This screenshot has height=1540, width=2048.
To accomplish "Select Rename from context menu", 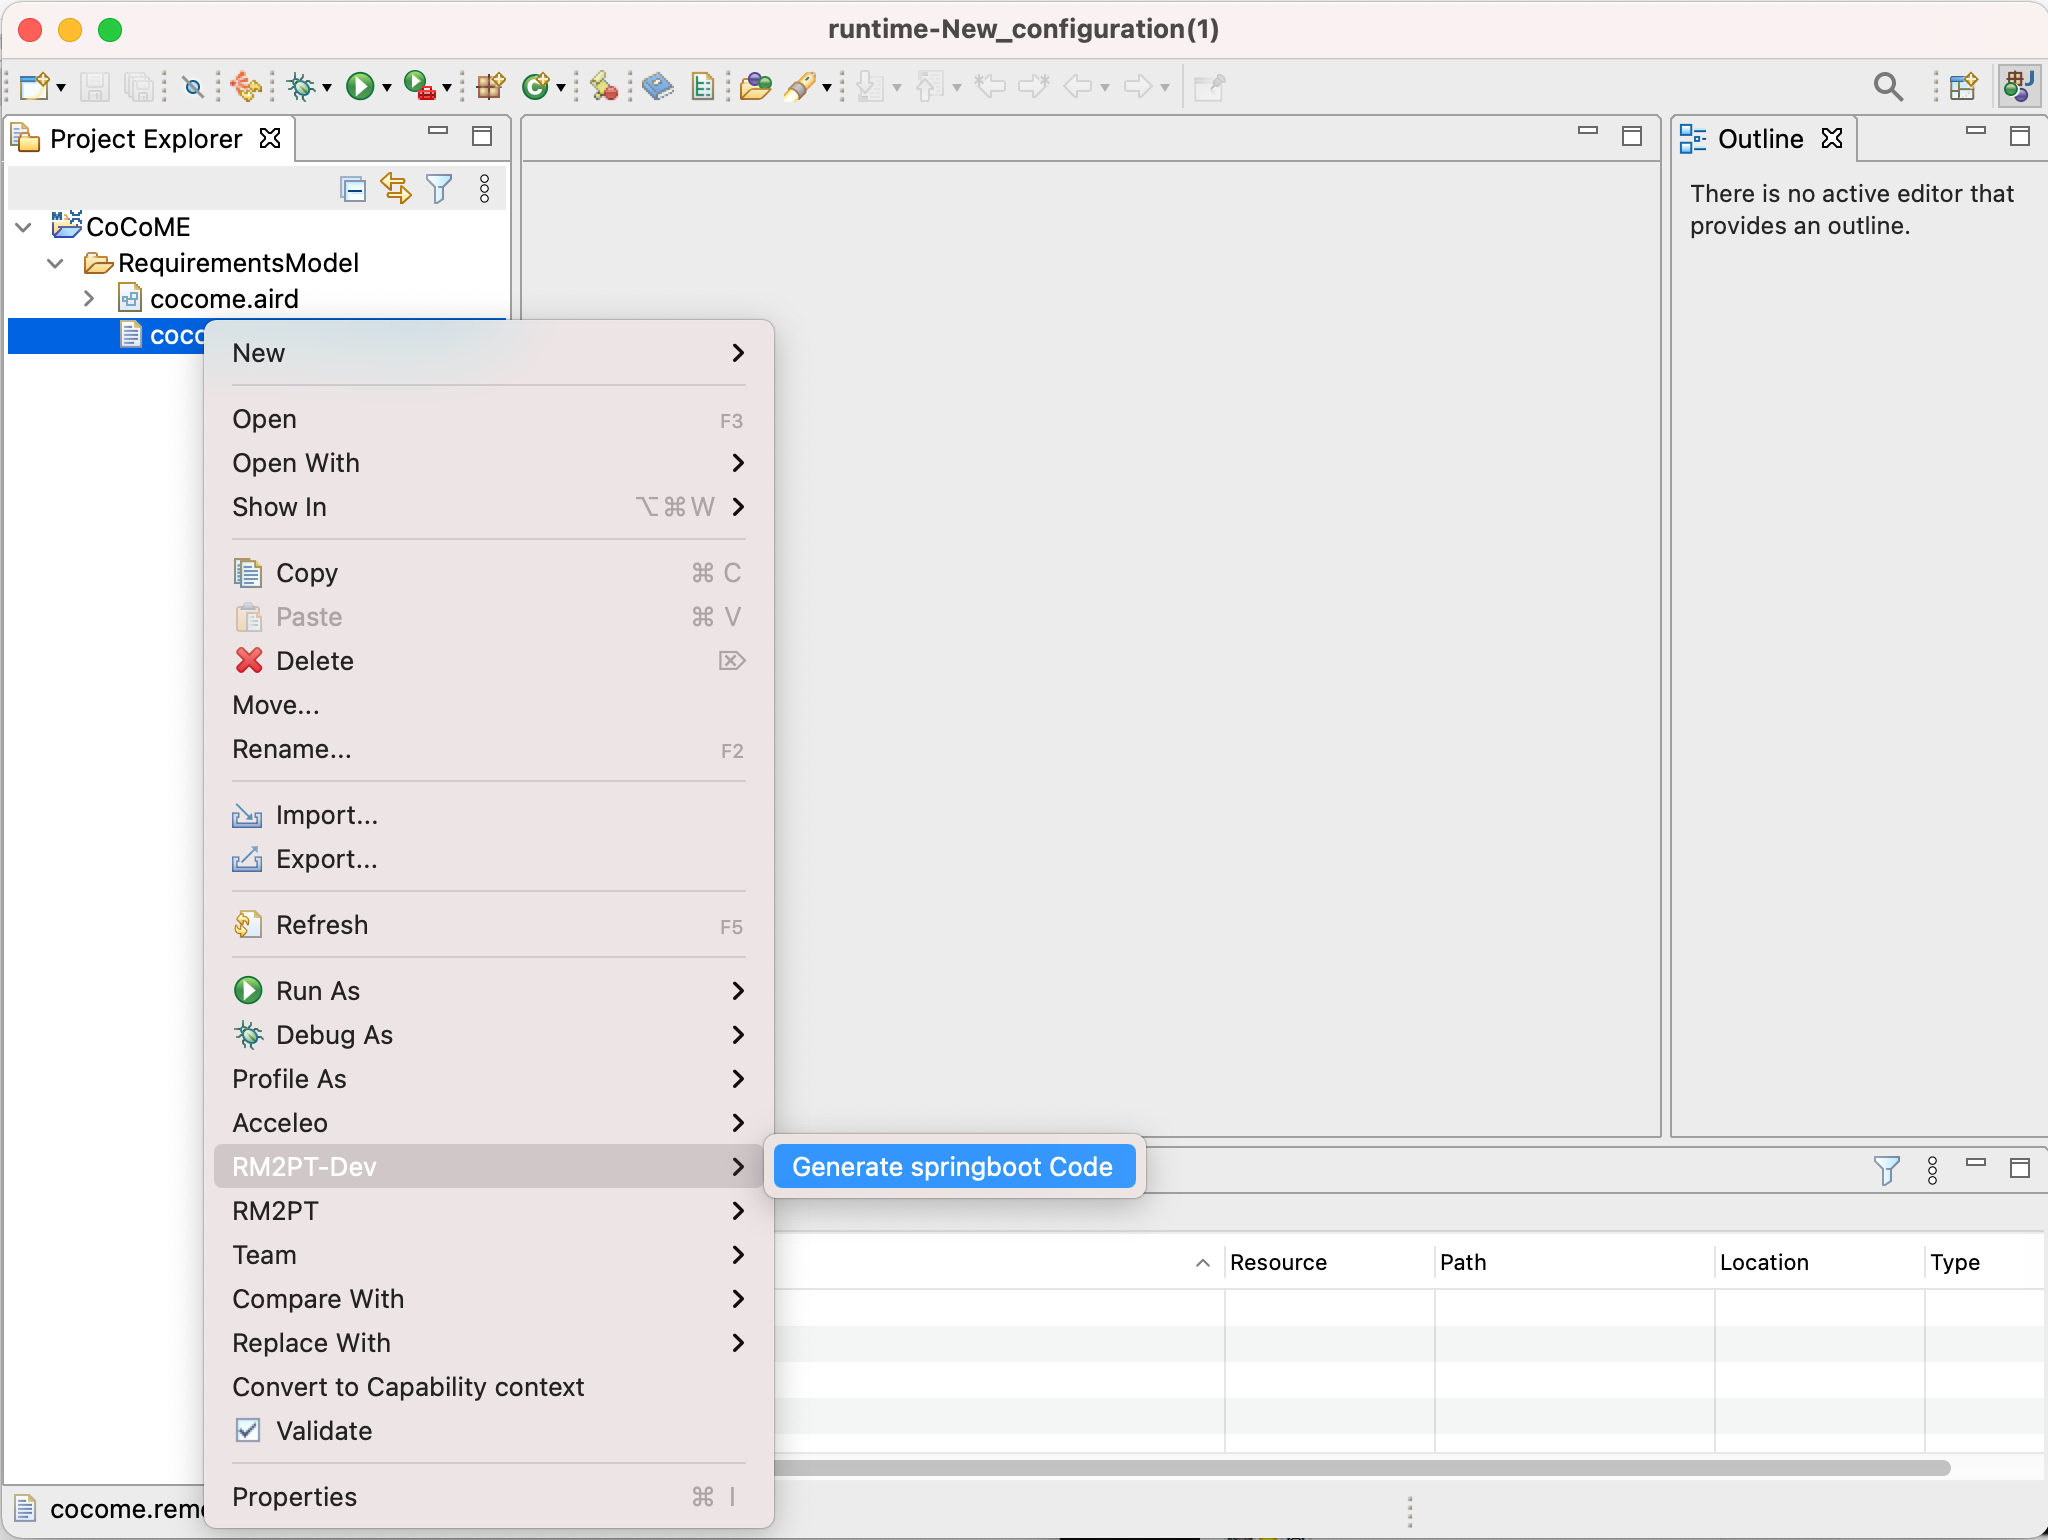I will pyautogui.click(x=290, y=749).
